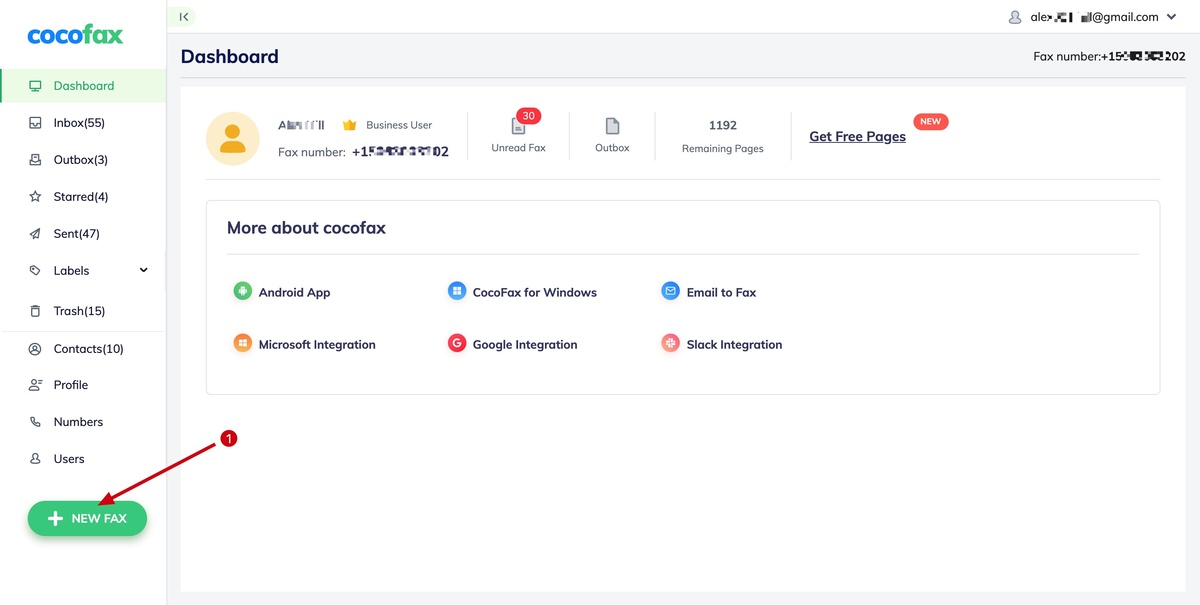Click the Sent paper plane icon
This screenshot has height=605, width=1200.
click(x=35, y=234)
